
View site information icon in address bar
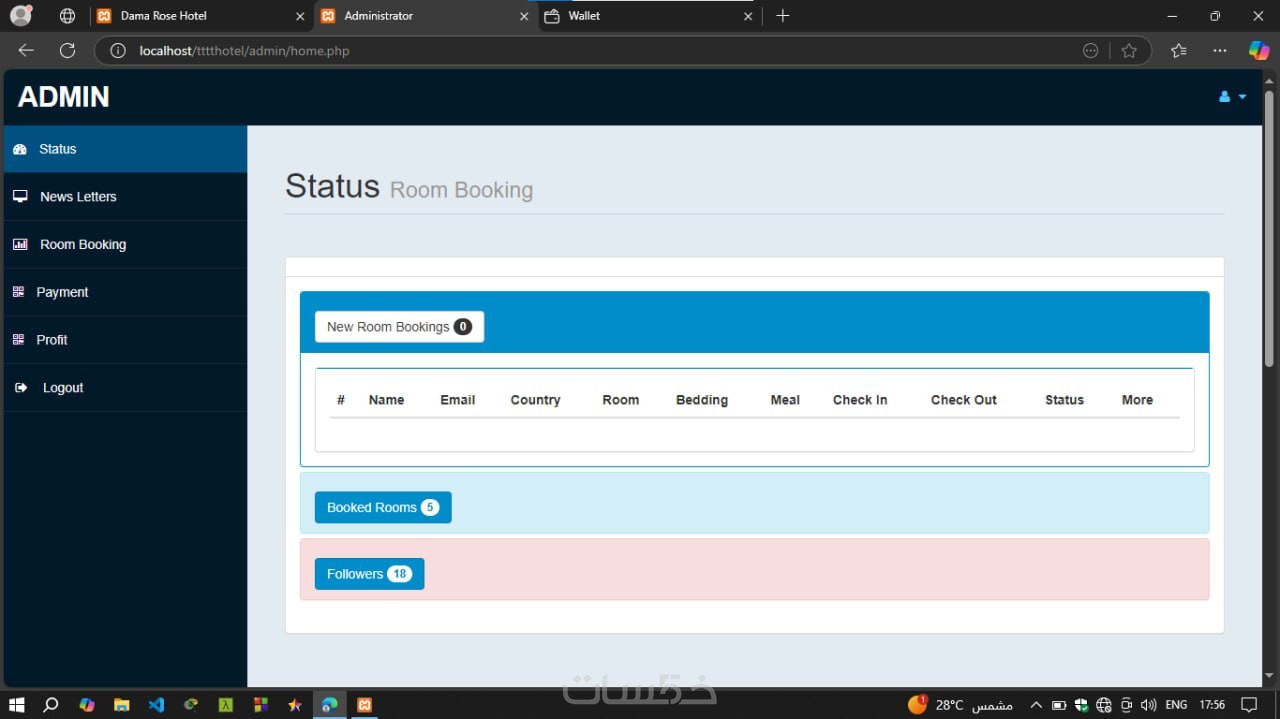click(117, 51)
